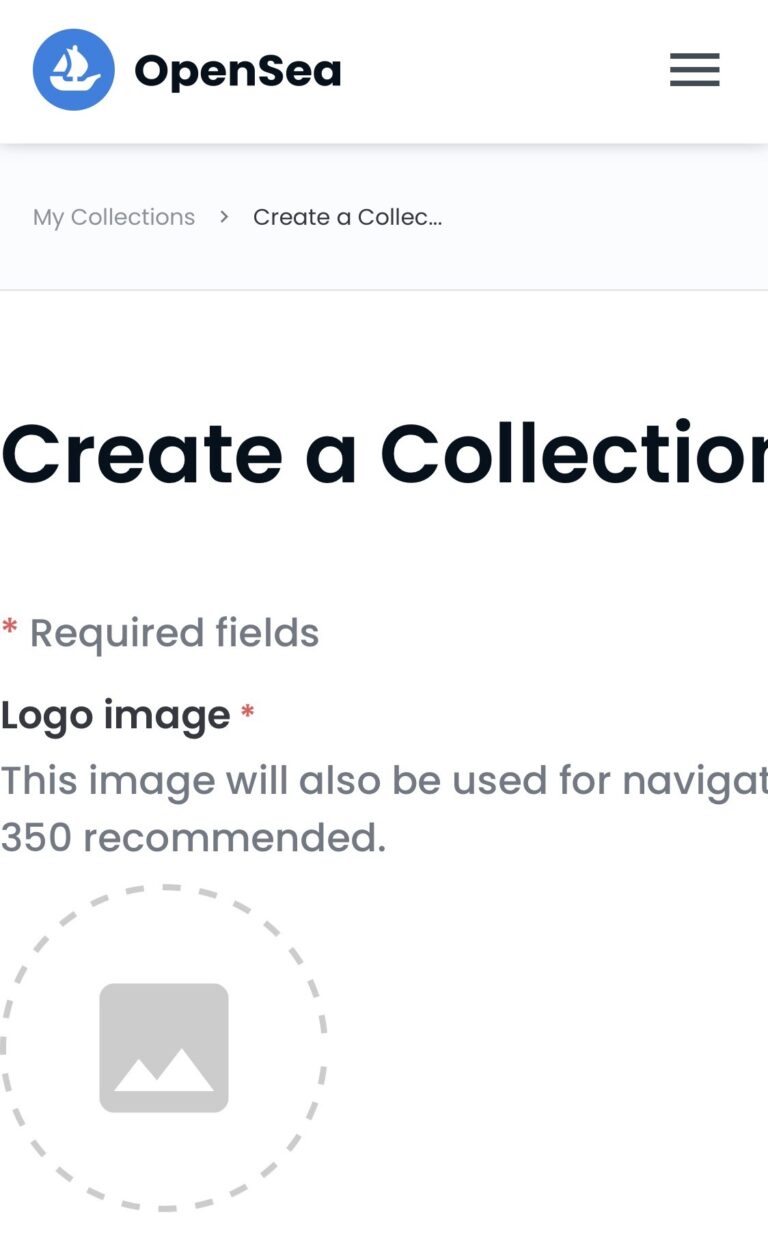Click the Required fields notice text
The image size is (768, 1238).
[x=174, y=633]
